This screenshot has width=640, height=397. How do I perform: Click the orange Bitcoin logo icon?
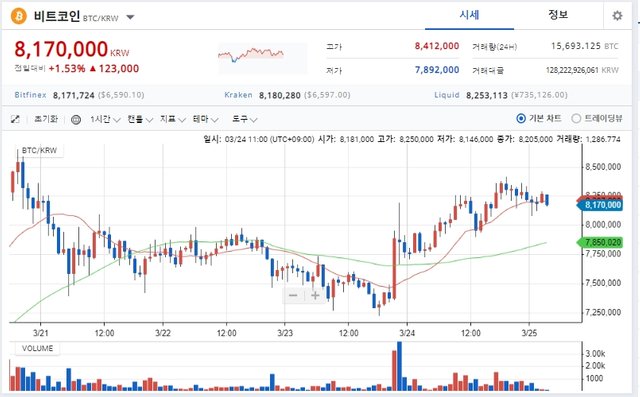click(x=18, y=16)
